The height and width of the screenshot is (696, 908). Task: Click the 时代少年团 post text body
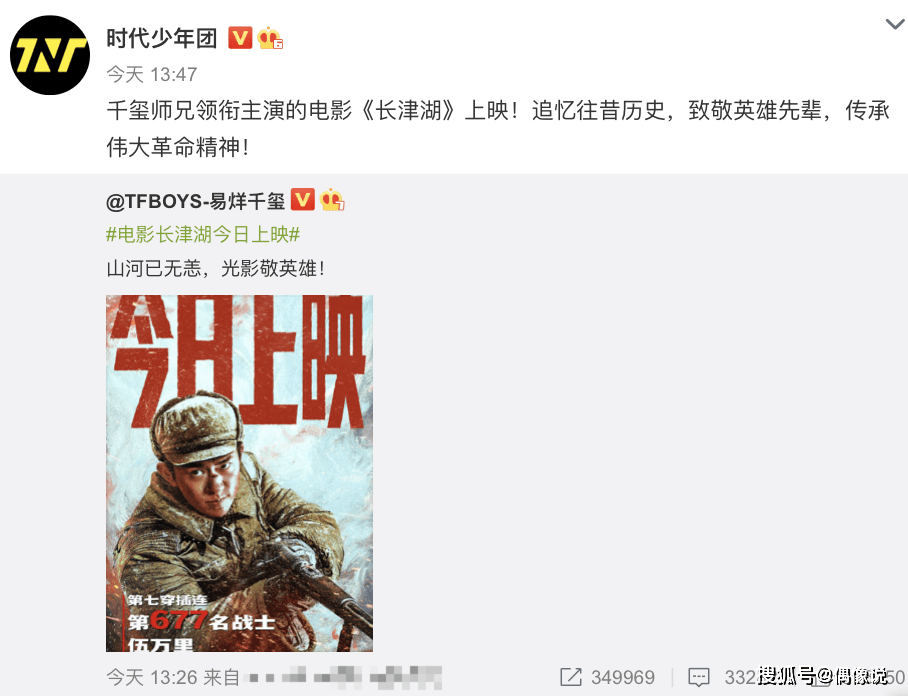498,129
